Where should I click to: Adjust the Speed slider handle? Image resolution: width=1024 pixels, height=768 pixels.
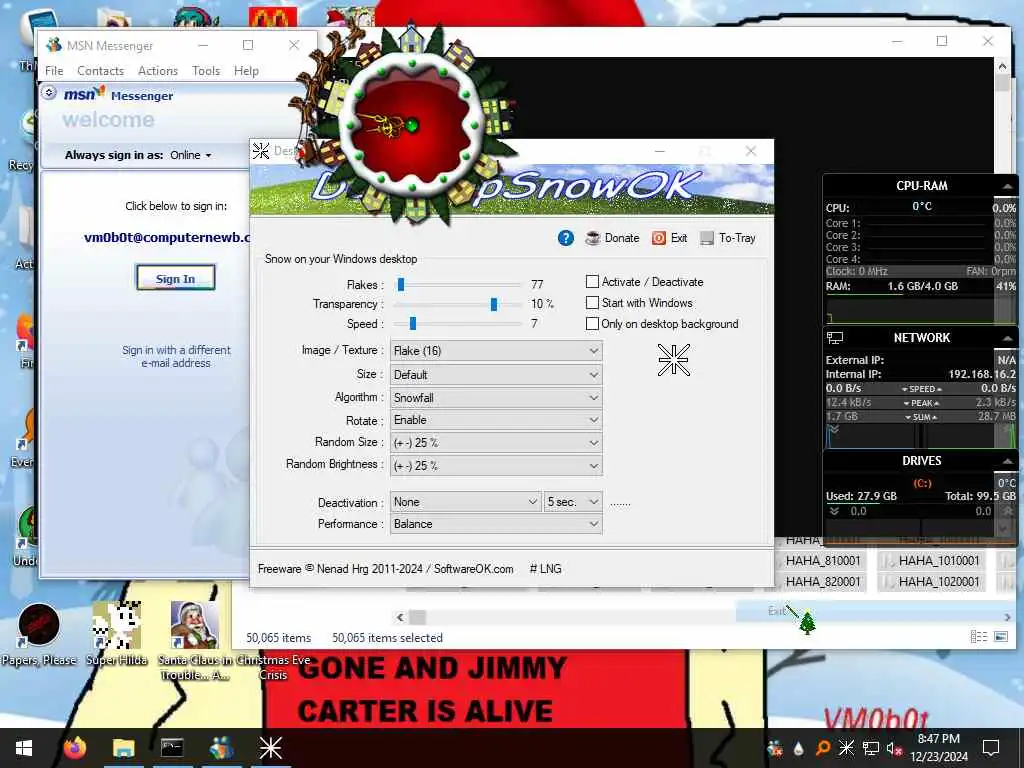(412, 323)
